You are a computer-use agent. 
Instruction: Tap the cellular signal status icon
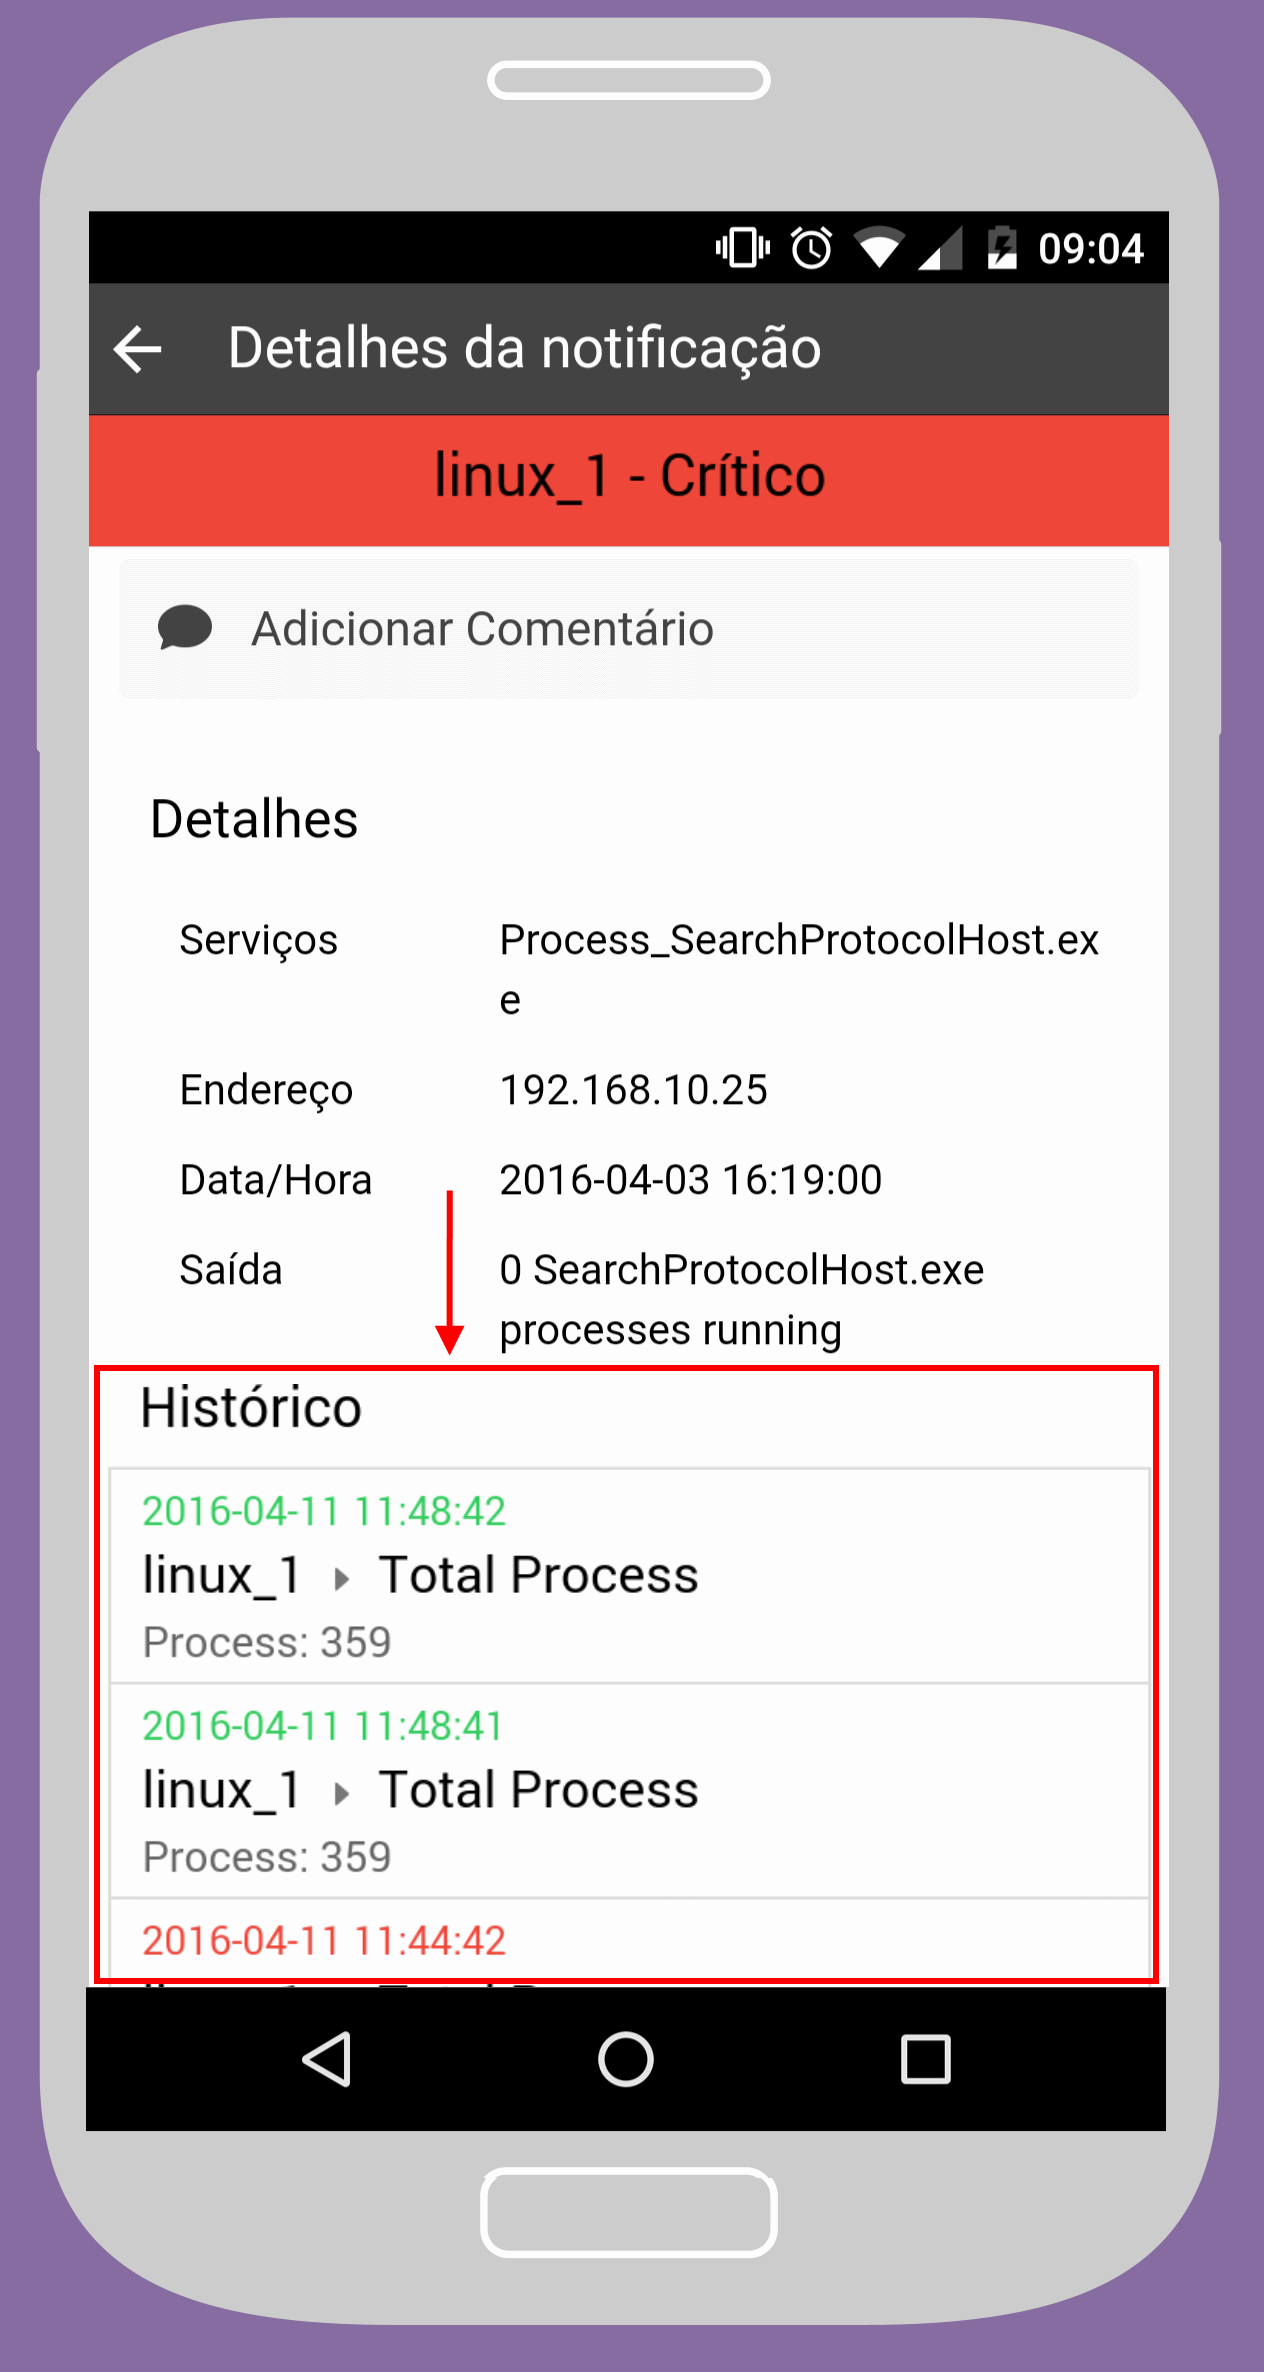coord(940,248)
